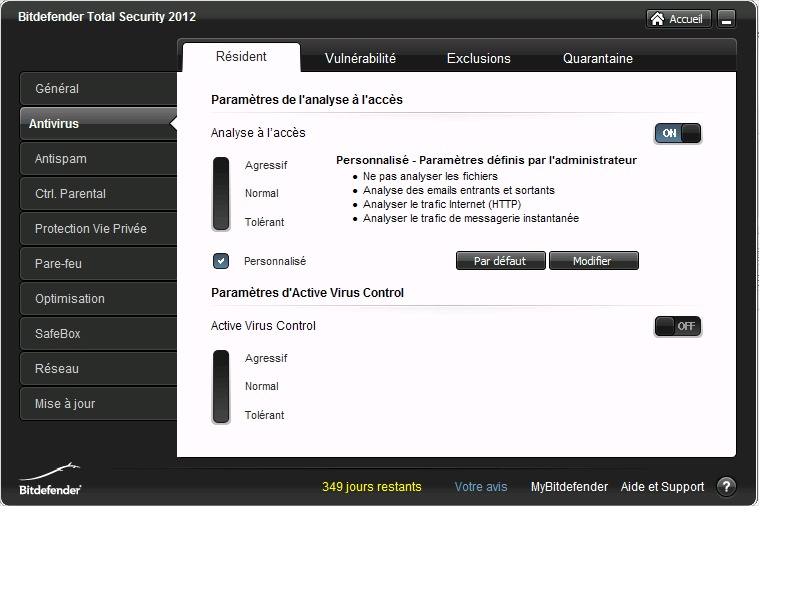Click 'Ne pas analyser les fichiers' text

pos(430,177)
